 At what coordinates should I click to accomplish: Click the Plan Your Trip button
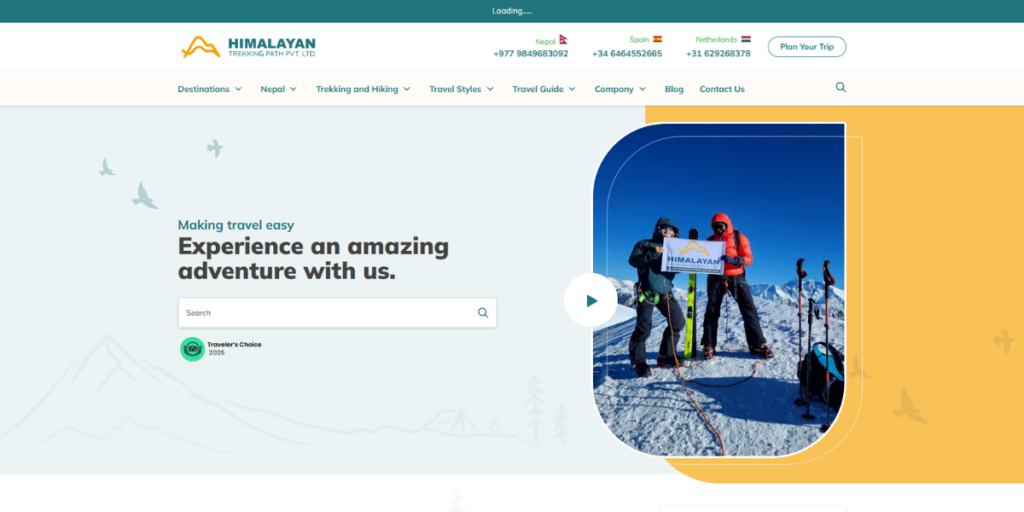[807, 47]
